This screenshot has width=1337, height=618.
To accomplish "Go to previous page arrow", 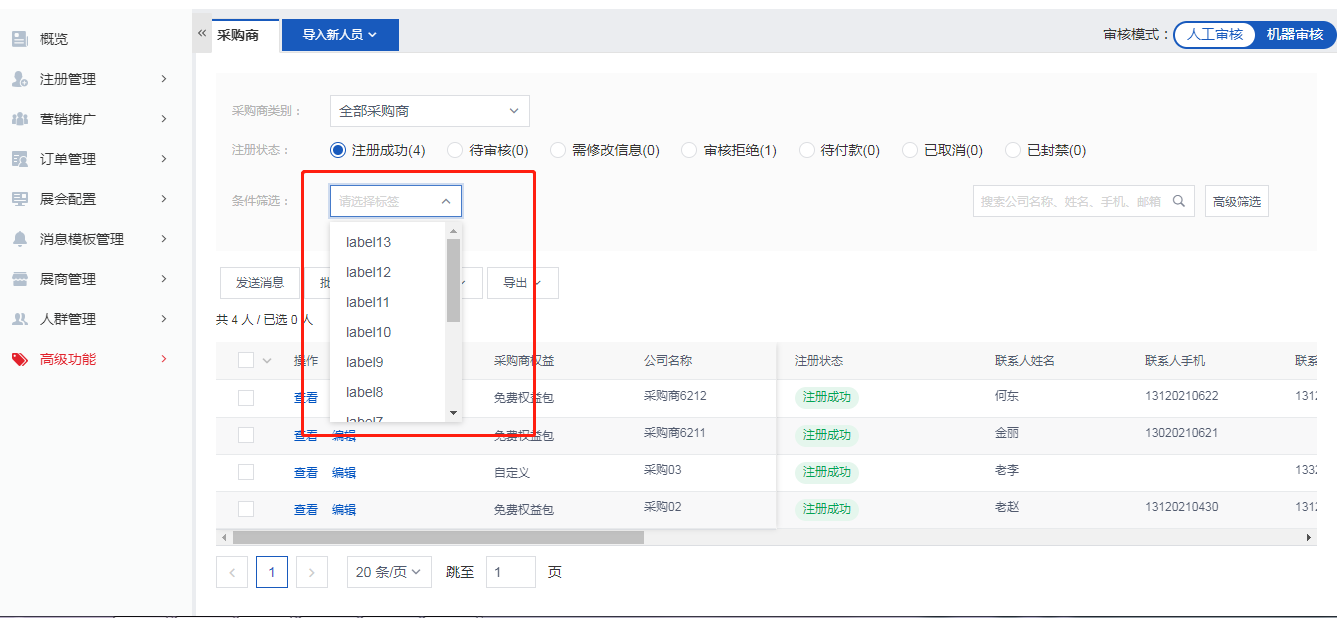I will coord(232,572).
